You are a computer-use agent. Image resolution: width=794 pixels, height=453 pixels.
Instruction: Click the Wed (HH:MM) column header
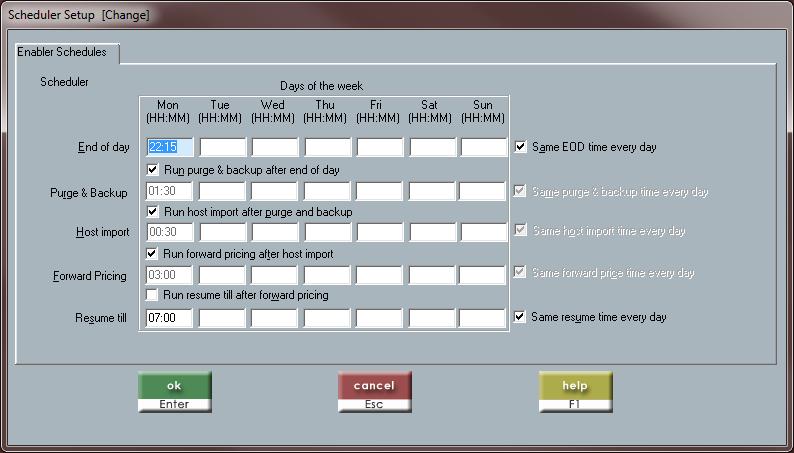click(272, 111)
